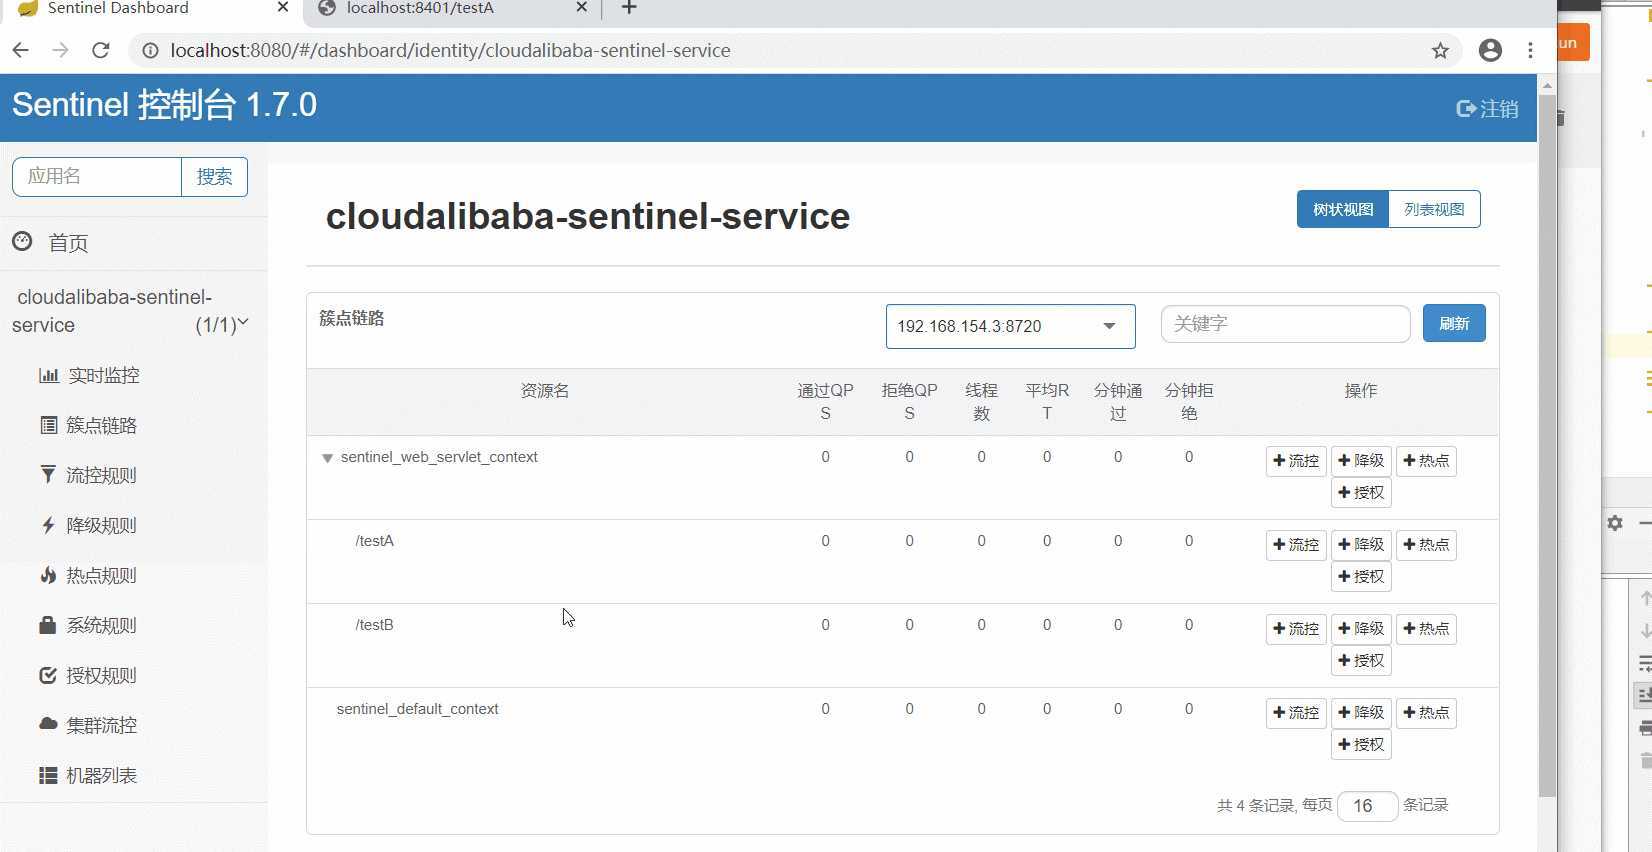Add 热点 rule for sentinel_web_servlet_context
The width and height of the screenshot is (1652, 852).
[1426, 461]
